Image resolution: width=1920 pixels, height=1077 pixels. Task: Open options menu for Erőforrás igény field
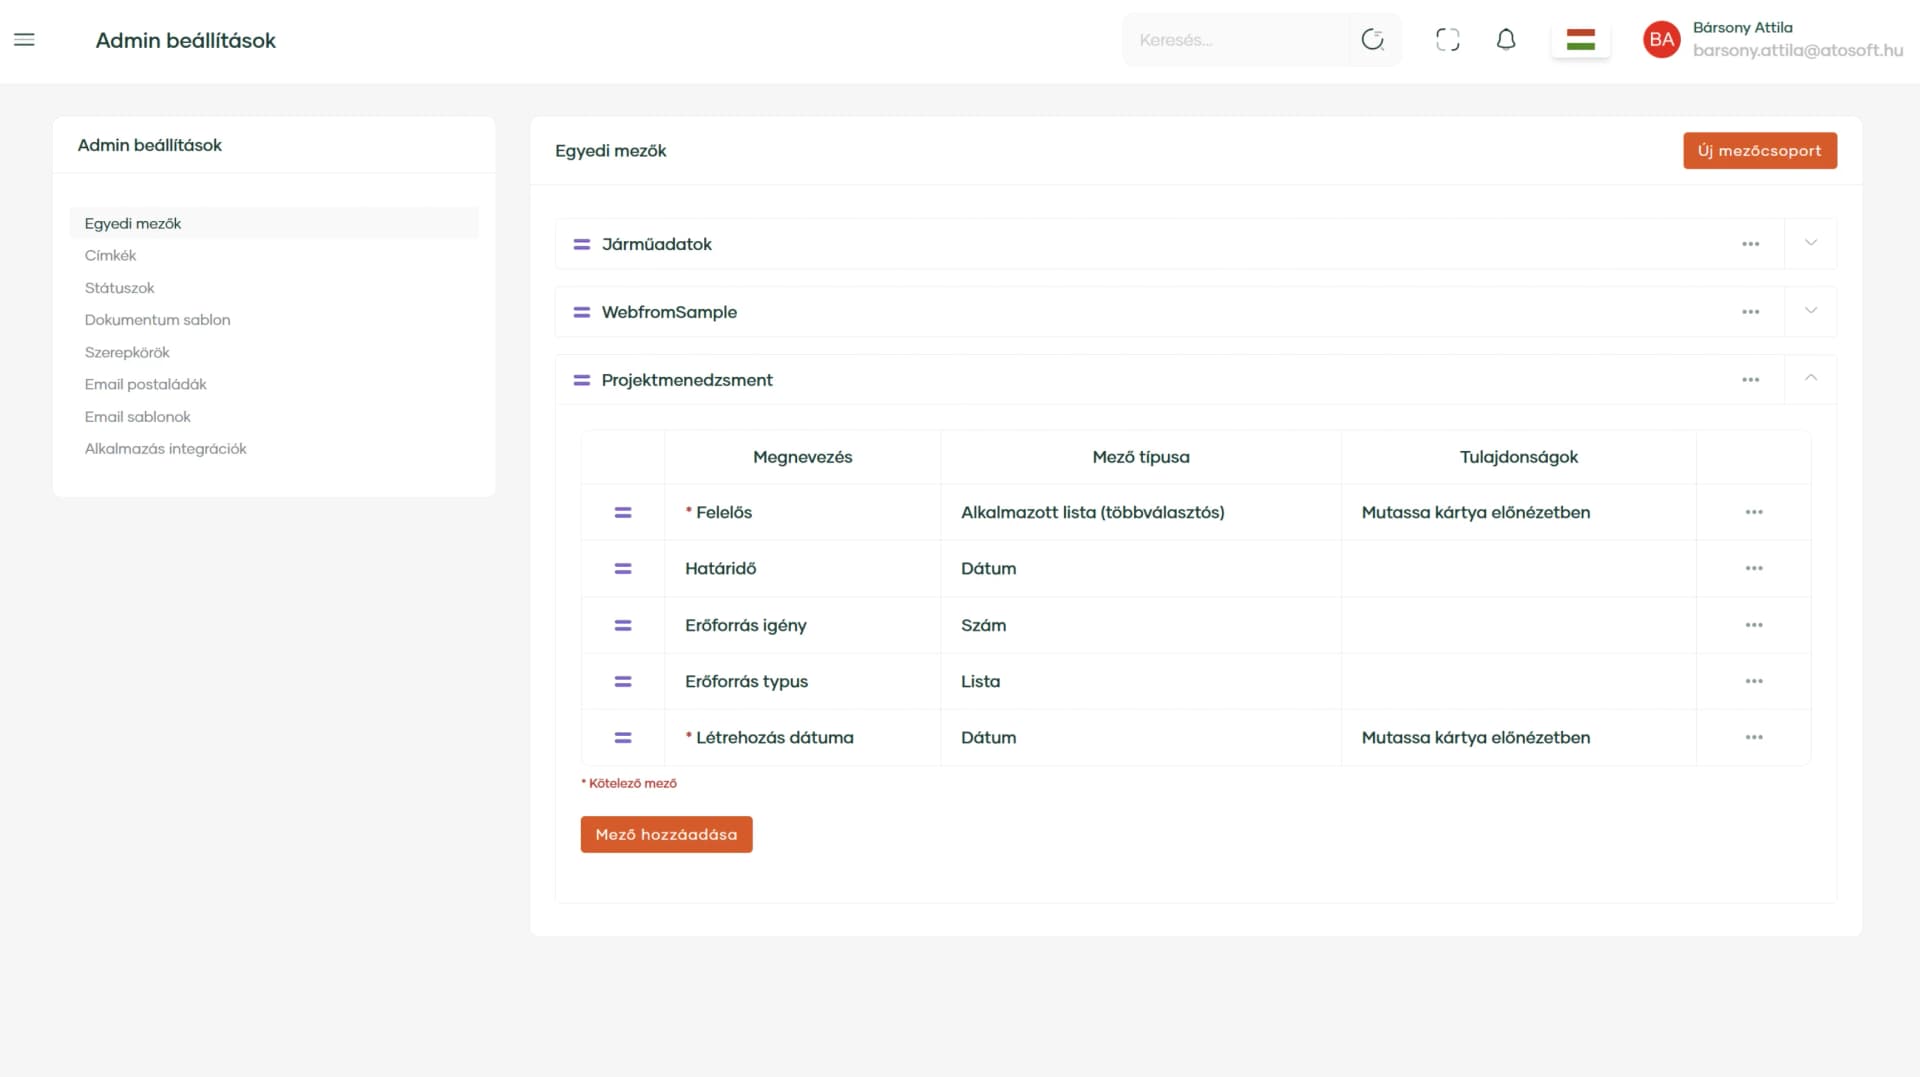click(x=1754, y=625)
